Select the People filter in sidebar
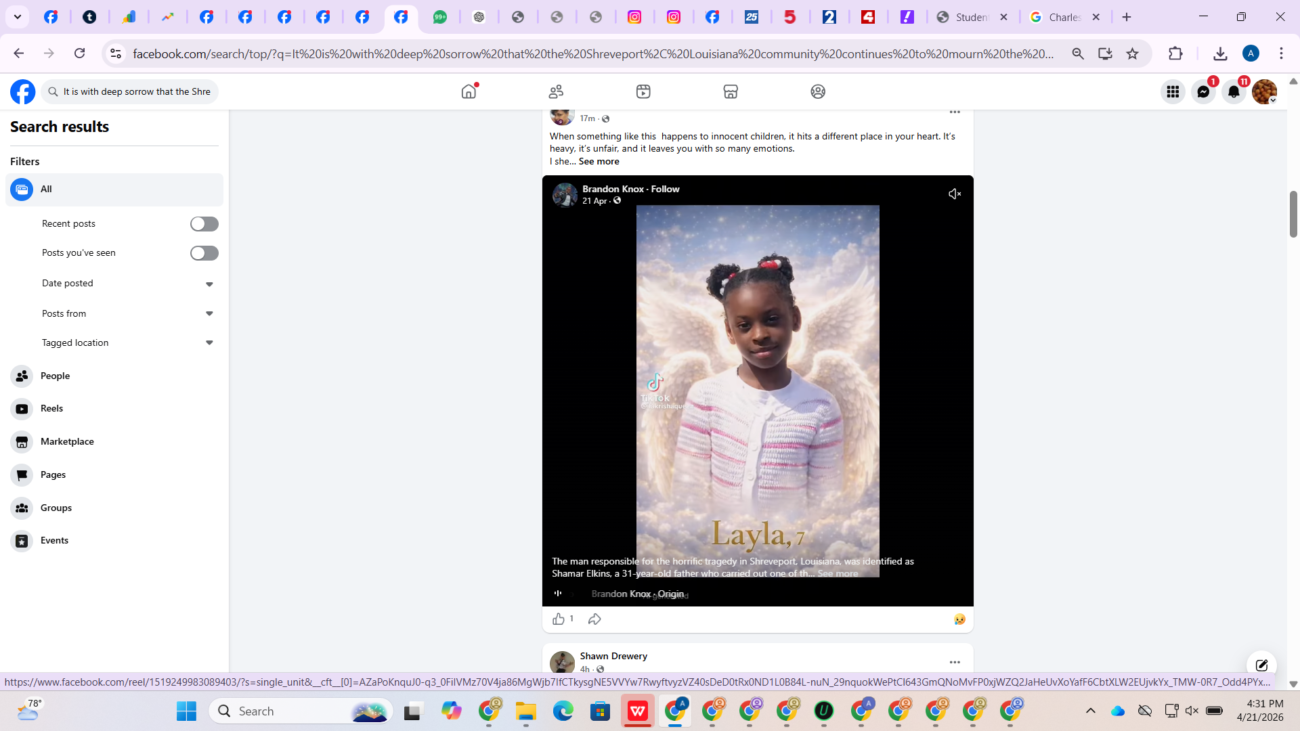Viewport: 1300px width, 731px height. point(55,376)
